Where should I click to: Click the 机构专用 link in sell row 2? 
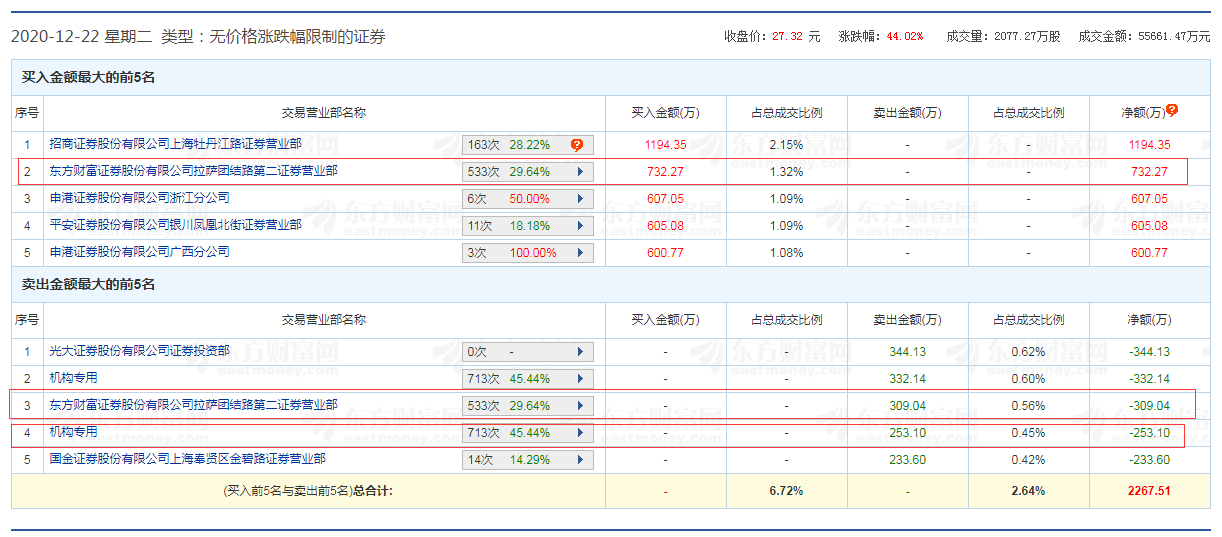[x=74, y=378]
